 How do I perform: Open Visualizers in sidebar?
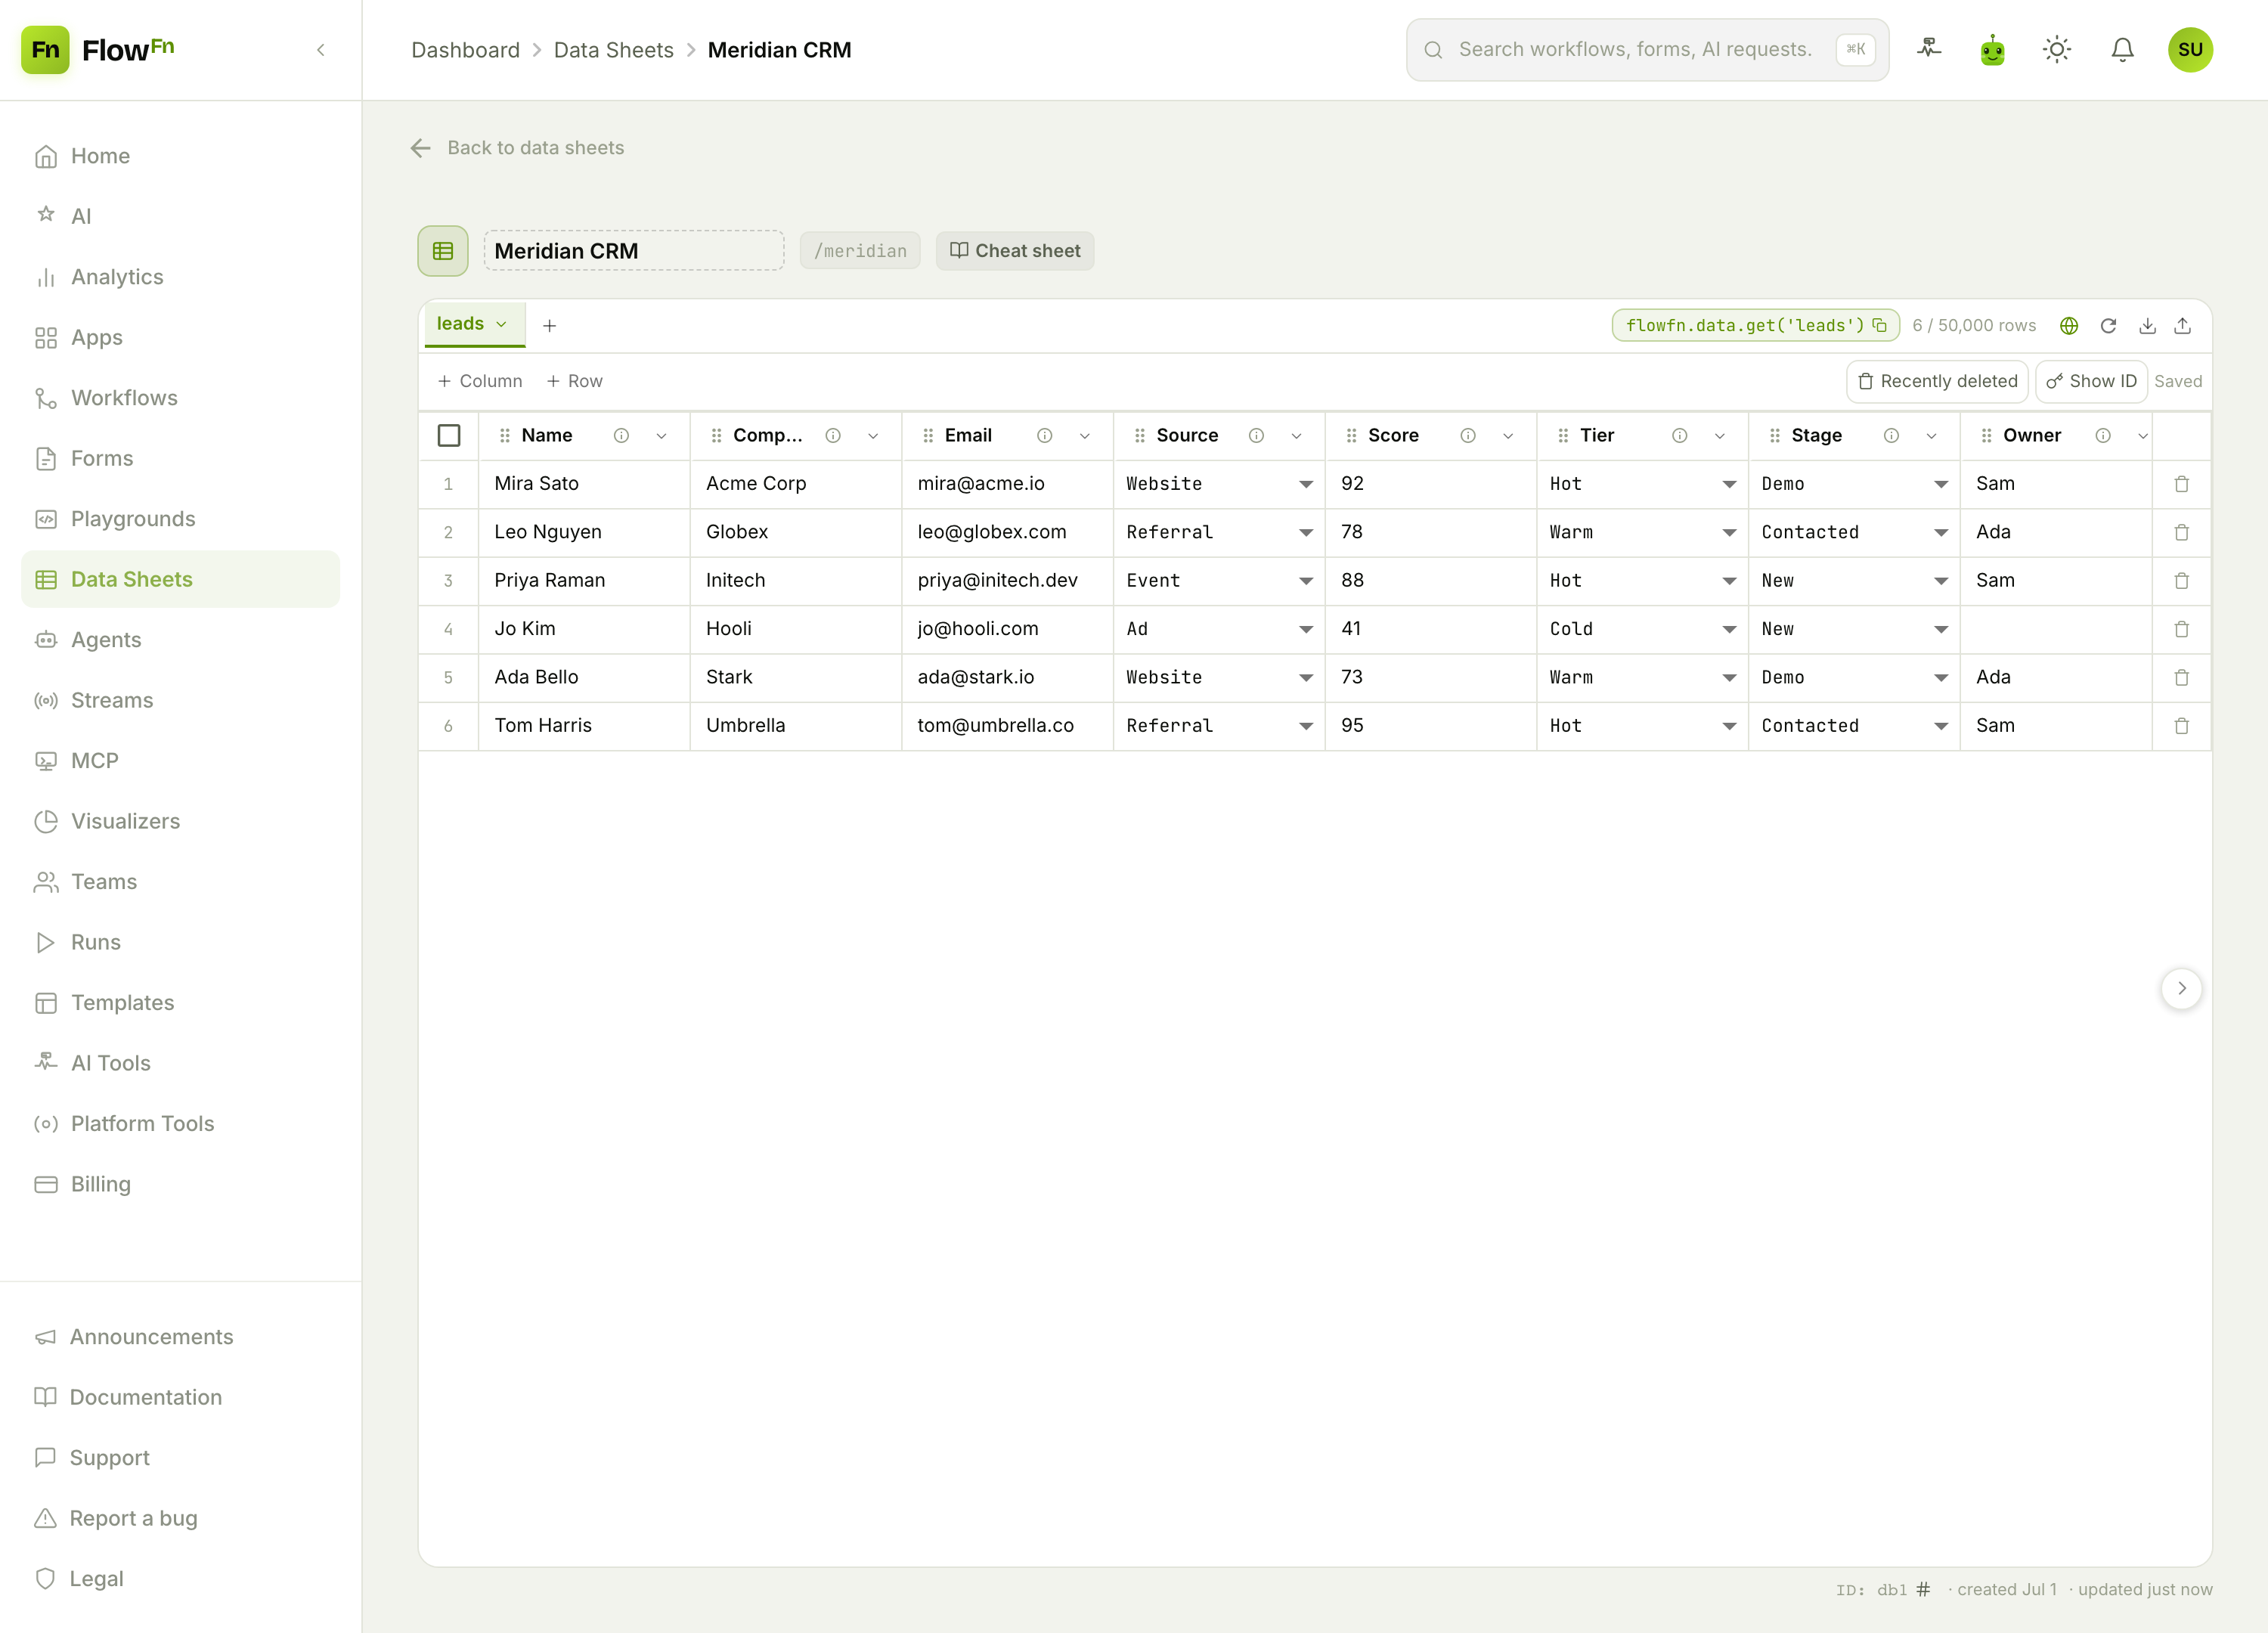click(180, 821)
